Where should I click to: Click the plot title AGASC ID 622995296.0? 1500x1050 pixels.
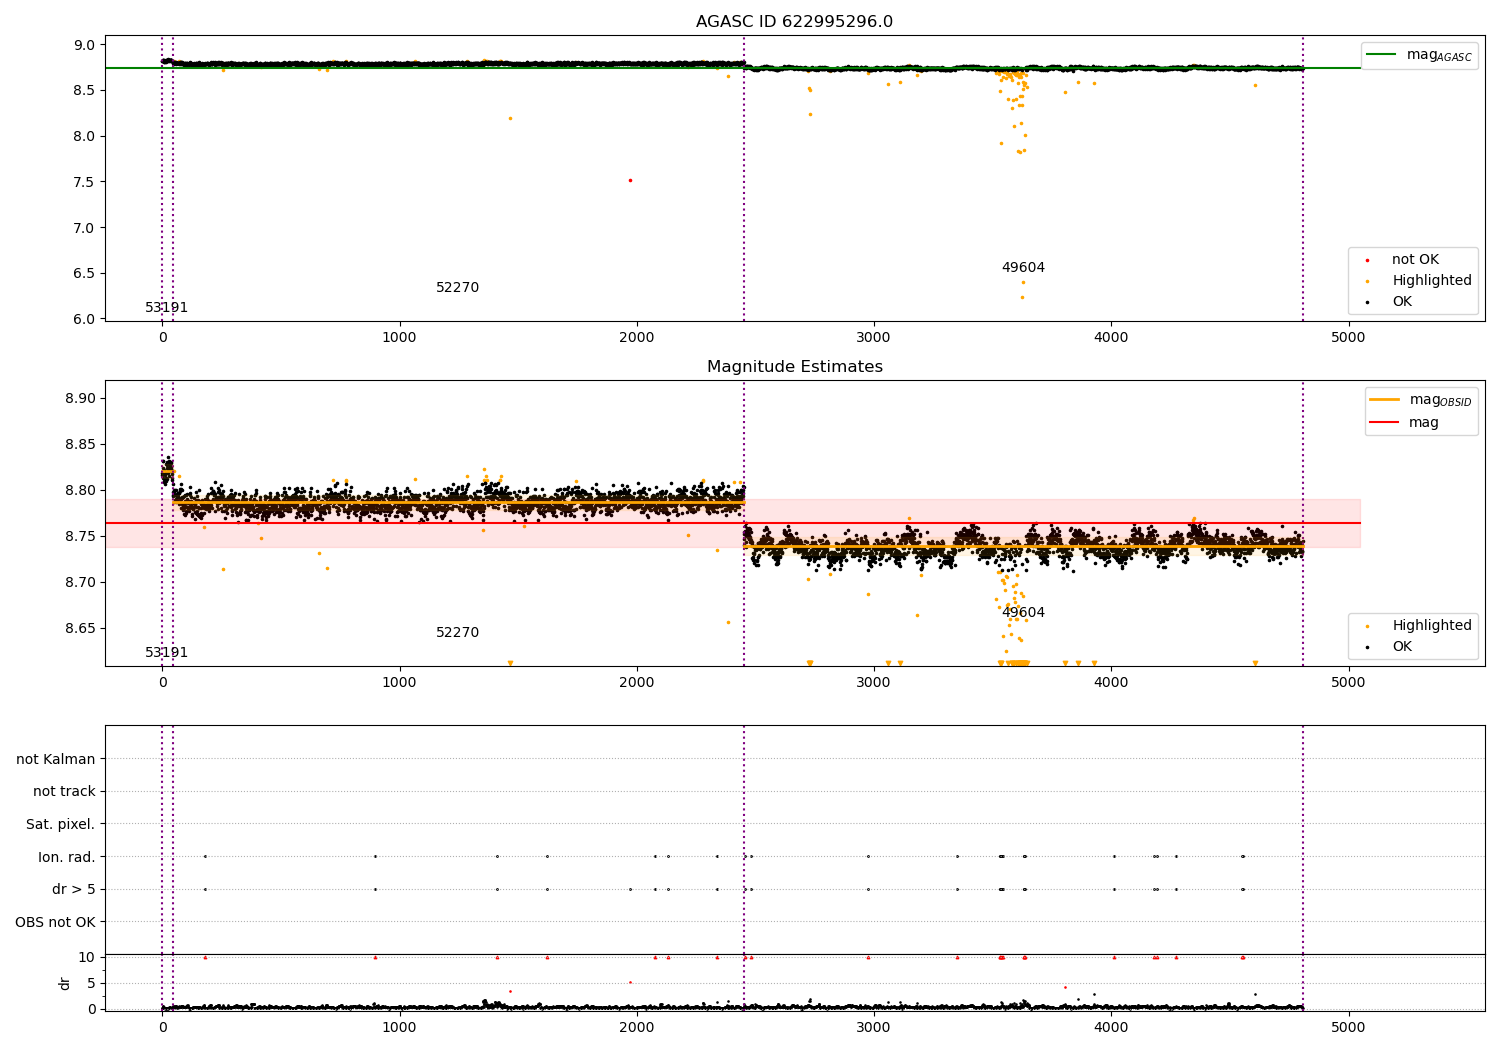[x=794, y=22]
